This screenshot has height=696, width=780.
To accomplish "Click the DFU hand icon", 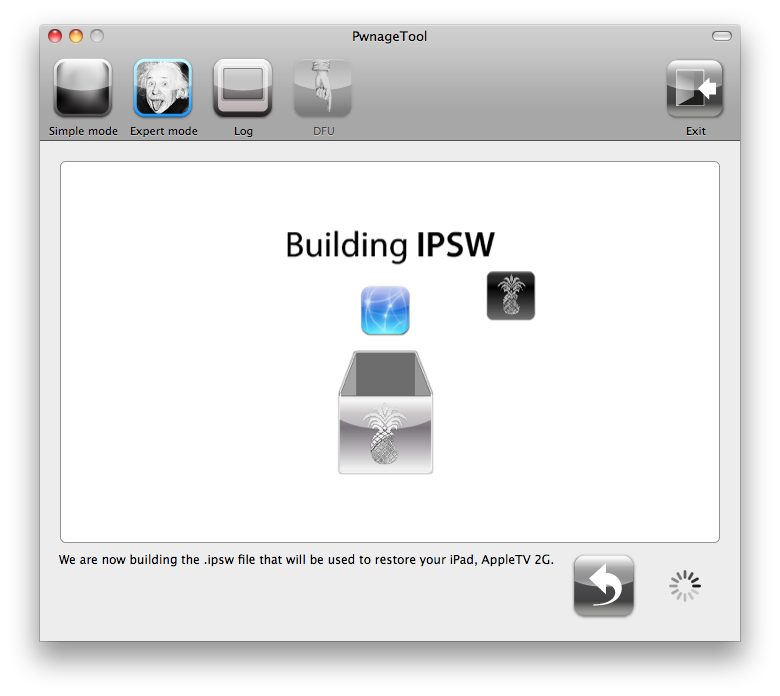I will 323,88.
